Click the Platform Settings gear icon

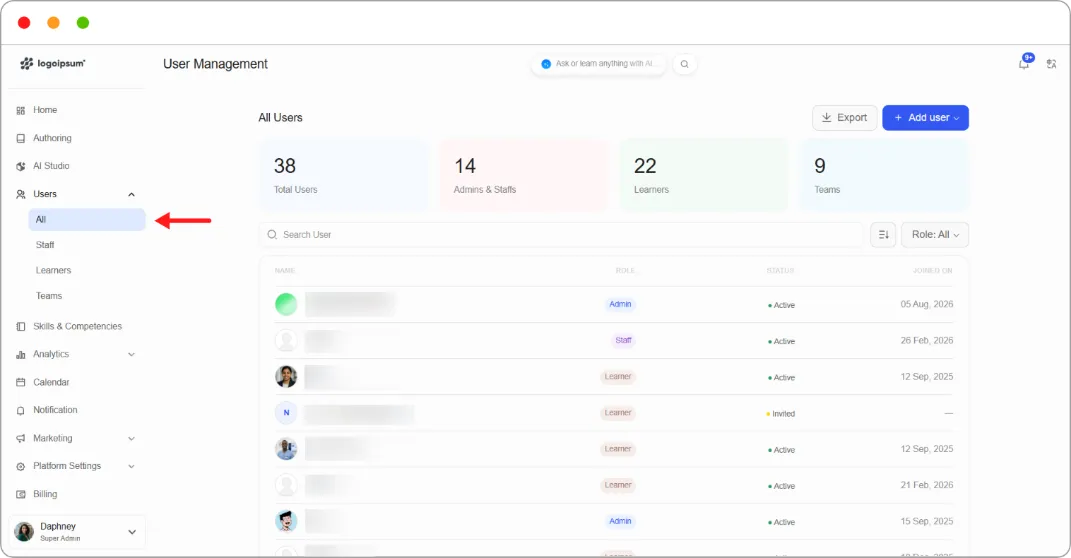tap(20, 466)
